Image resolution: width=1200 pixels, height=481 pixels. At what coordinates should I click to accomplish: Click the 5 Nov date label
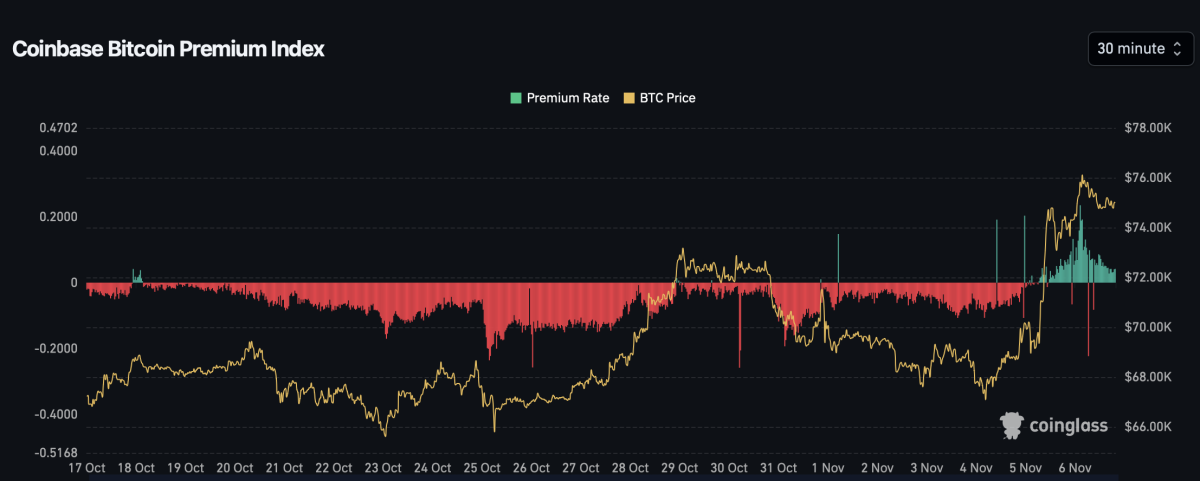(1025, 467)
